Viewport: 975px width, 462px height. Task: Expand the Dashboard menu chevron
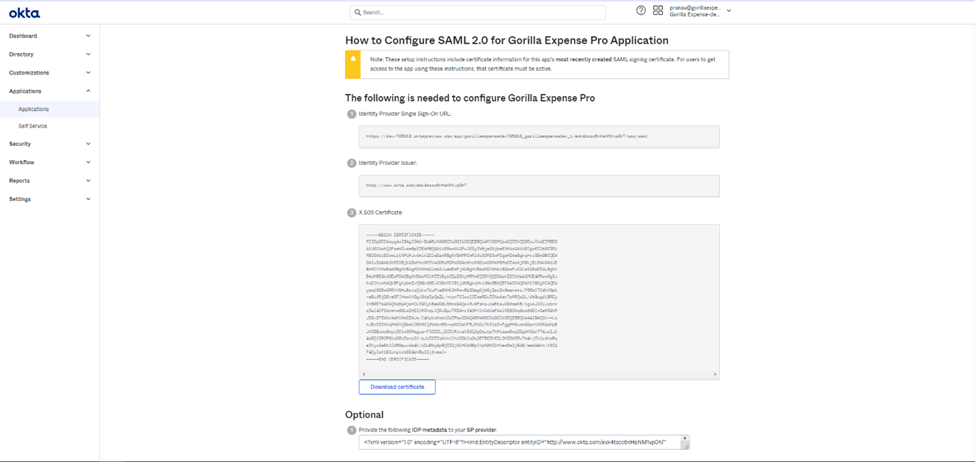(88, 35)
